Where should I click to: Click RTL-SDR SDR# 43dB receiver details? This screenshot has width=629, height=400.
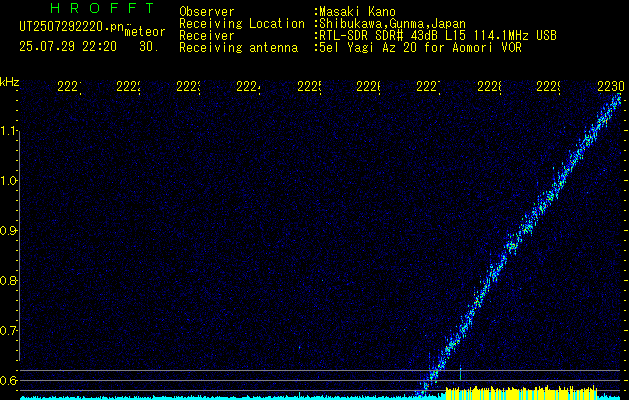(436, 36)
